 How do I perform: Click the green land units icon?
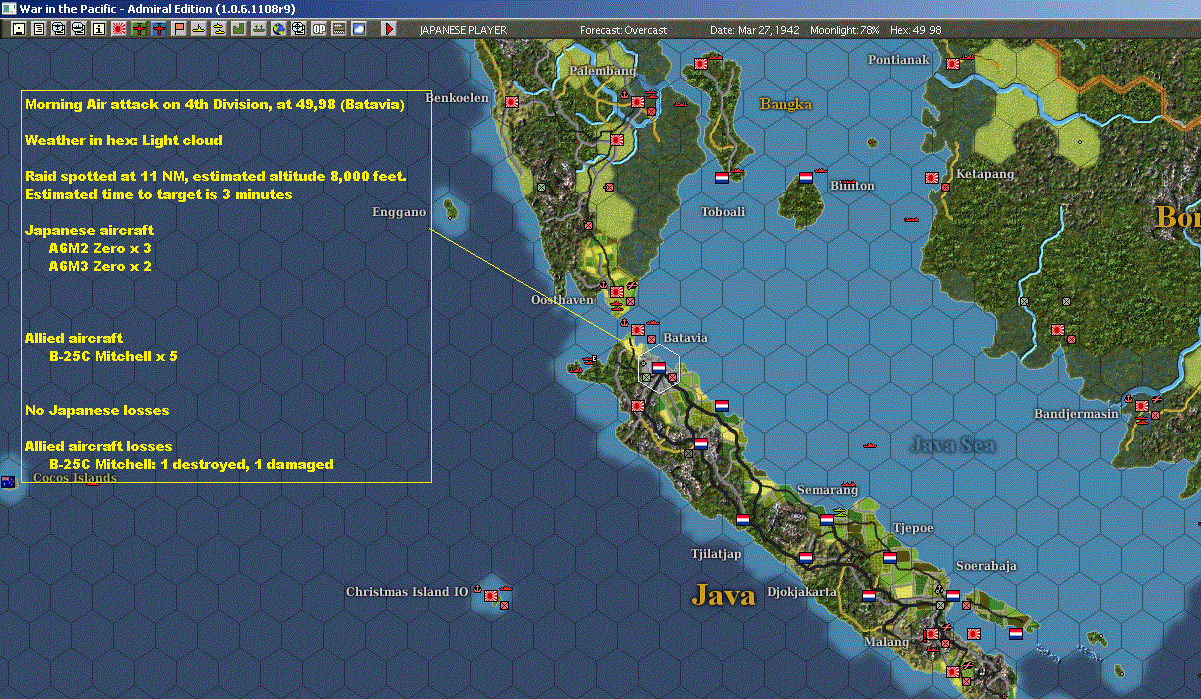[x=239, y=29]
